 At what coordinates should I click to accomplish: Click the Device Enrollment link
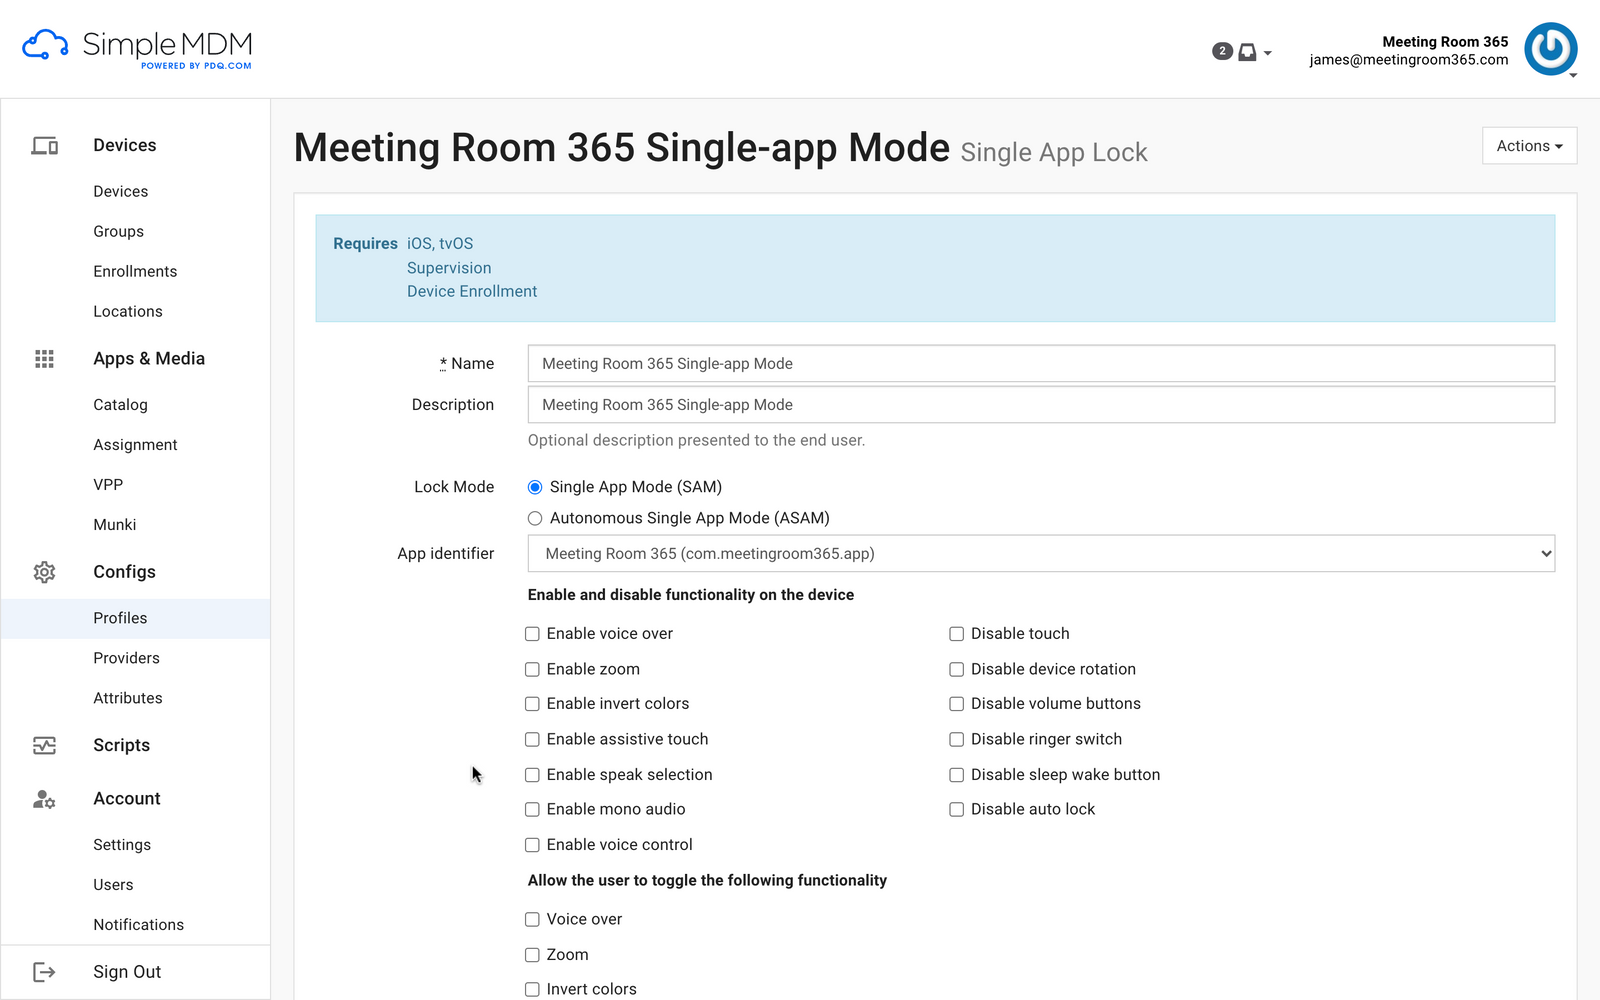point(471,291)
